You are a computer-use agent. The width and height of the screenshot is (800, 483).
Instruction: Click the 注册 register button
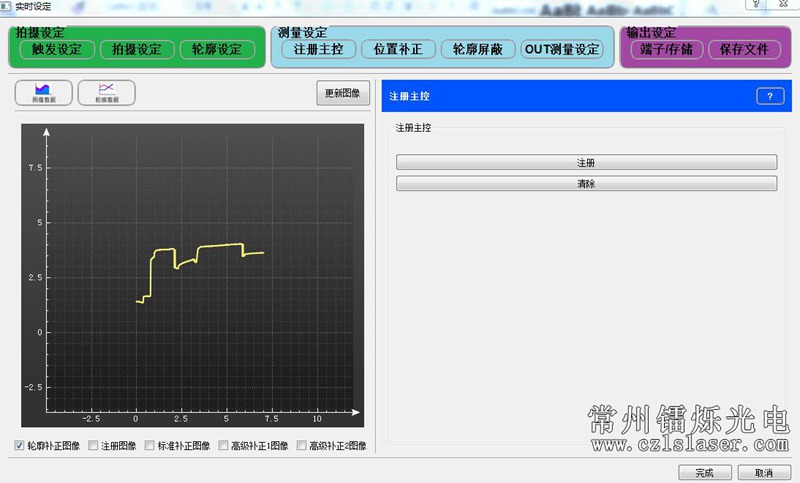tap(586, 162)
